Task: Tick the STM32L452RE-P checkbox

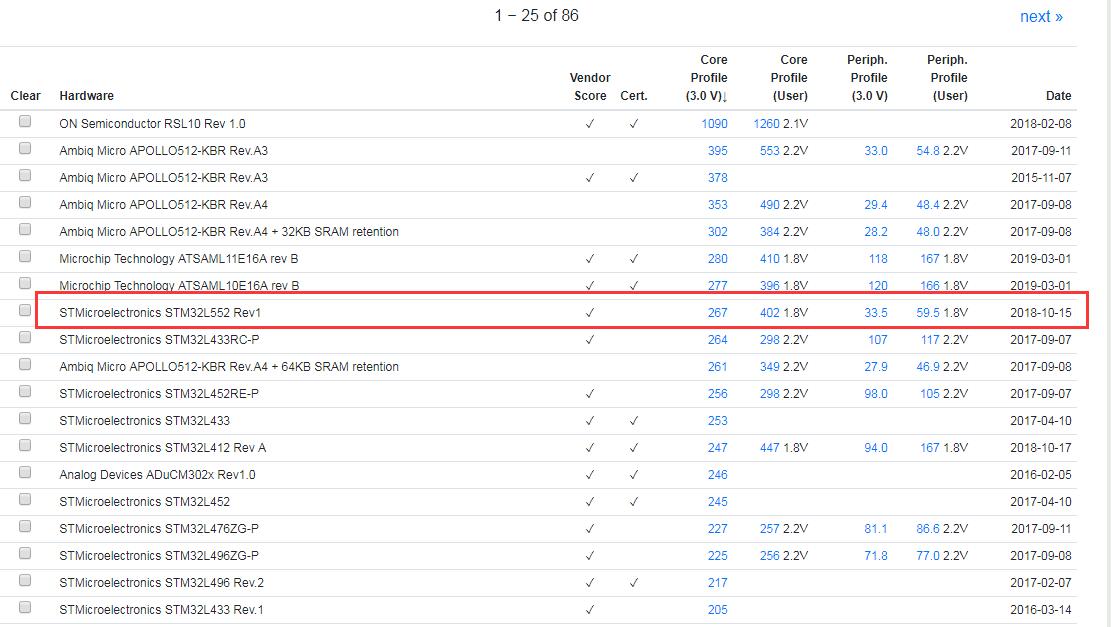Action: coord(25,391)
